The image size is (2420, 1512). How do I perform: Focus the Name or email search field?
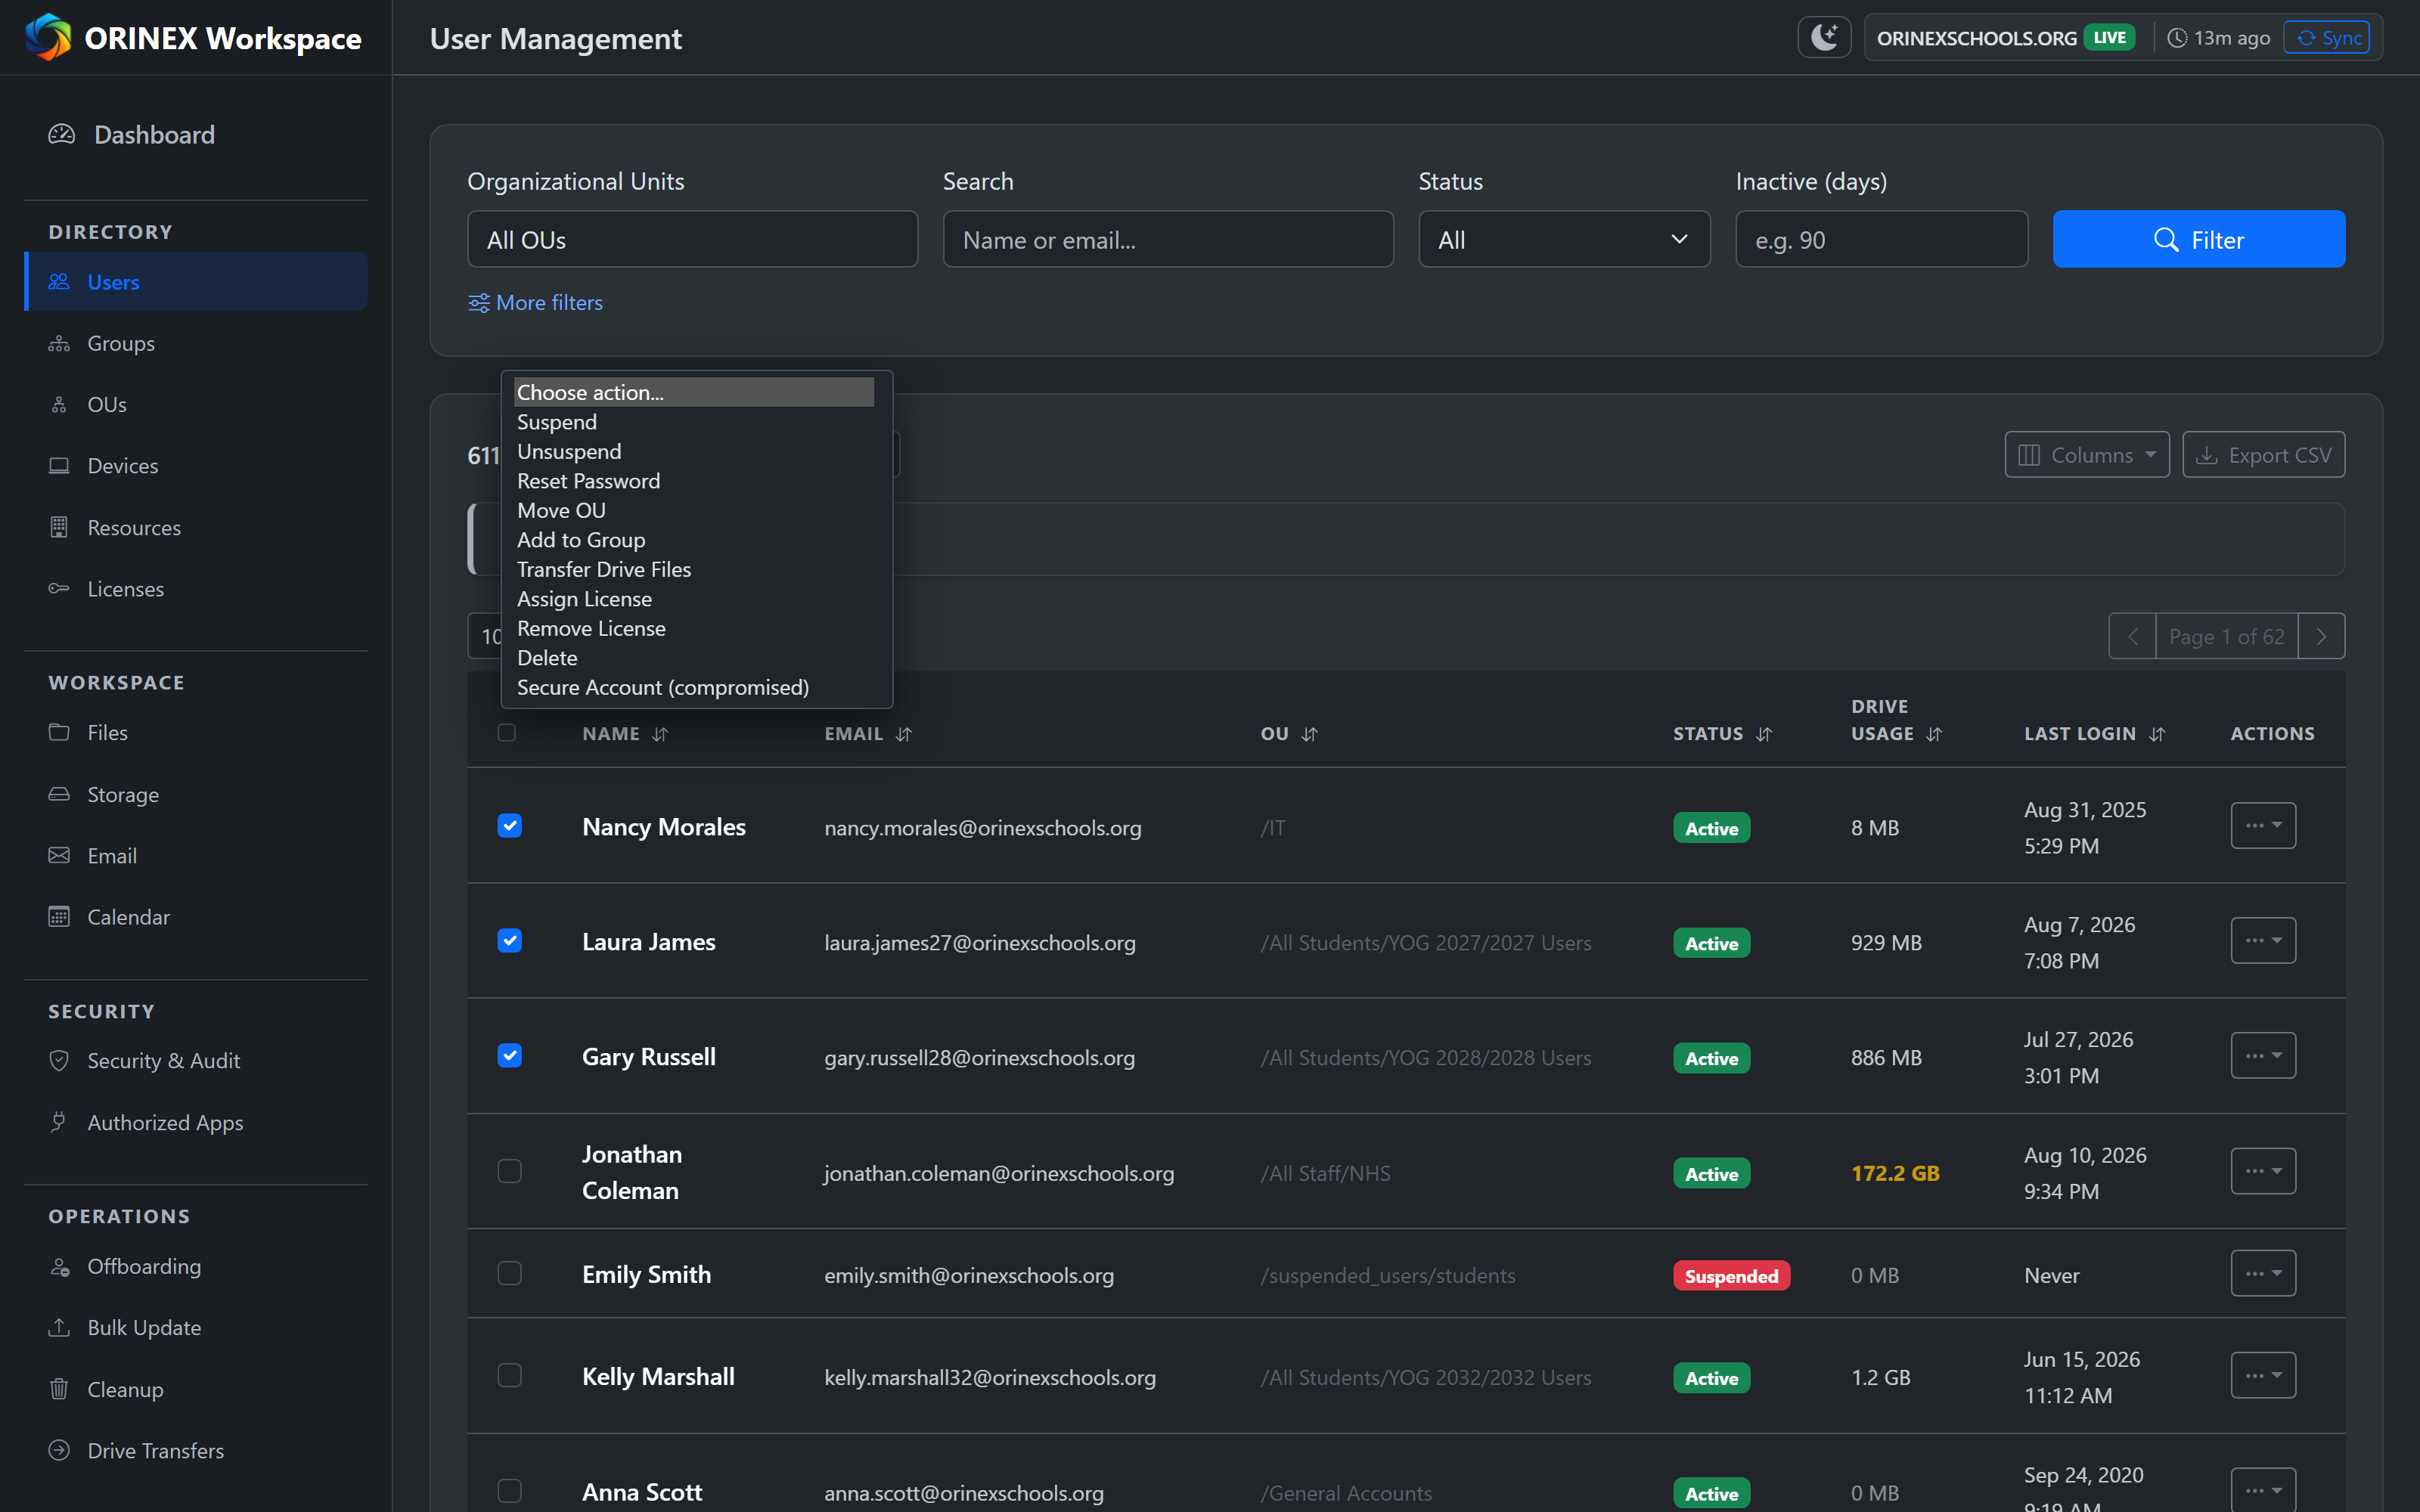pos(1168,240)
